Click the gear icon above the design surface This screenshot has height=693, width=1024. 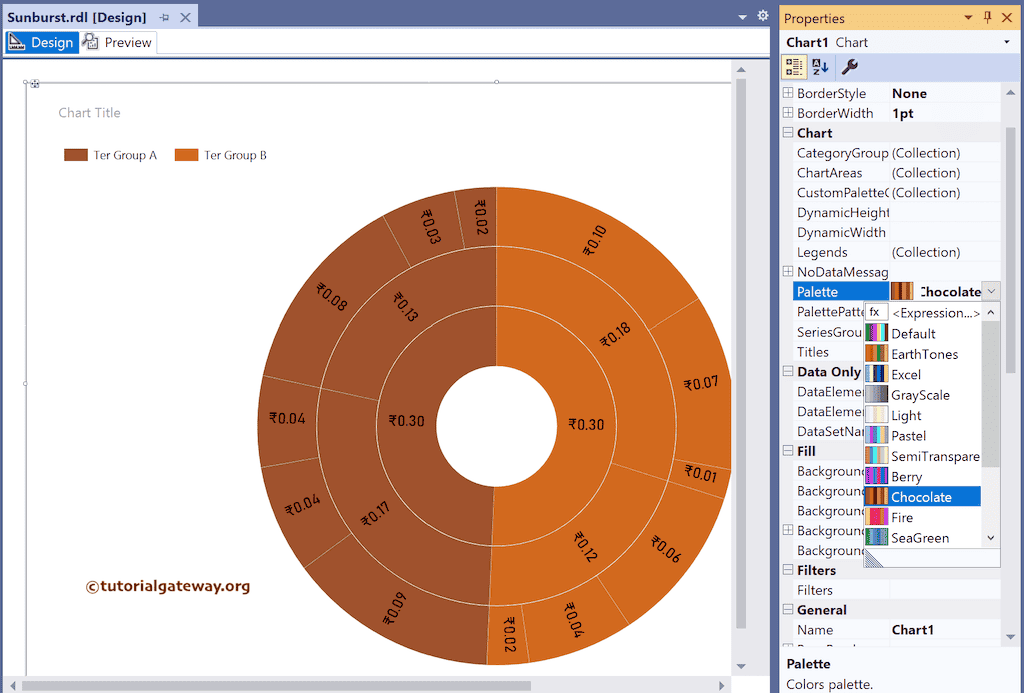coord(763,16)
